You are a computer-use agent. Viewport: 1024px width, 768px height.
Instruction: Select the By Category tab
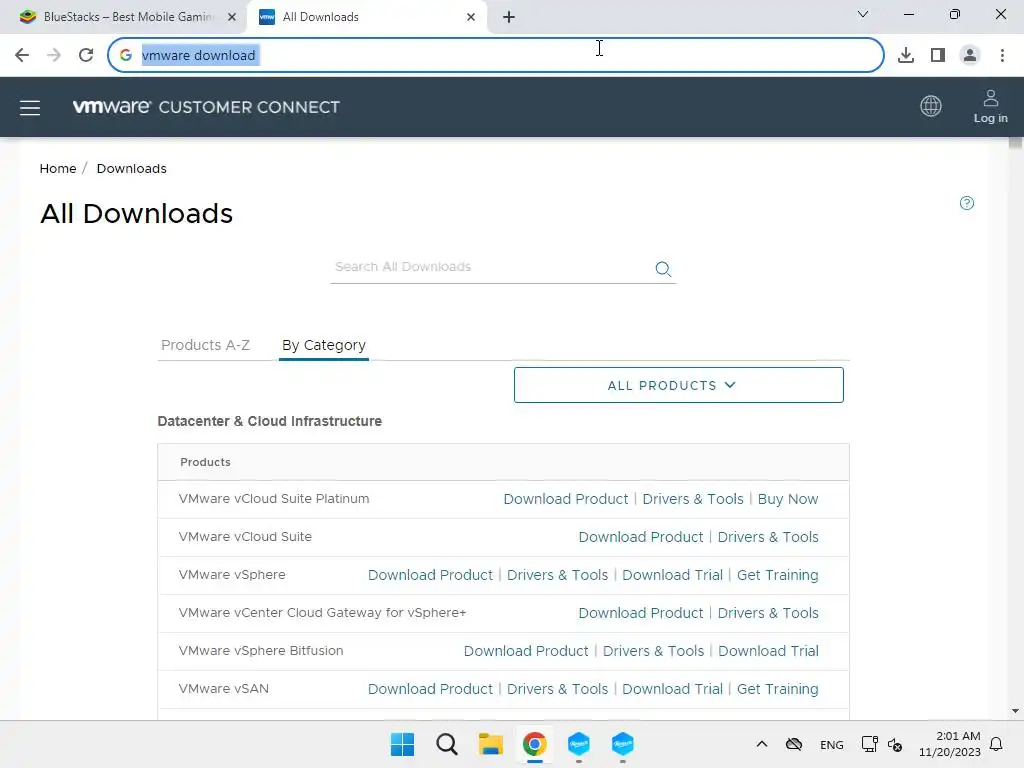[324, 345]
